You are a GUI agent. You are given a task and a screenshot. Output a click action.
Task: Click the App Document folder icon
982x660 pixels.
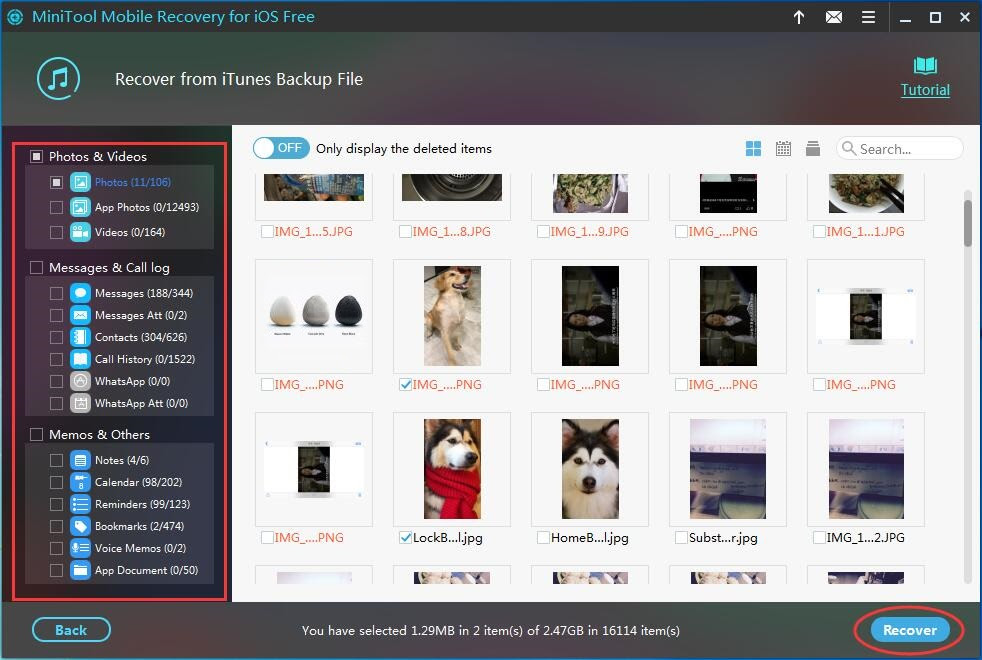point(80,570)
